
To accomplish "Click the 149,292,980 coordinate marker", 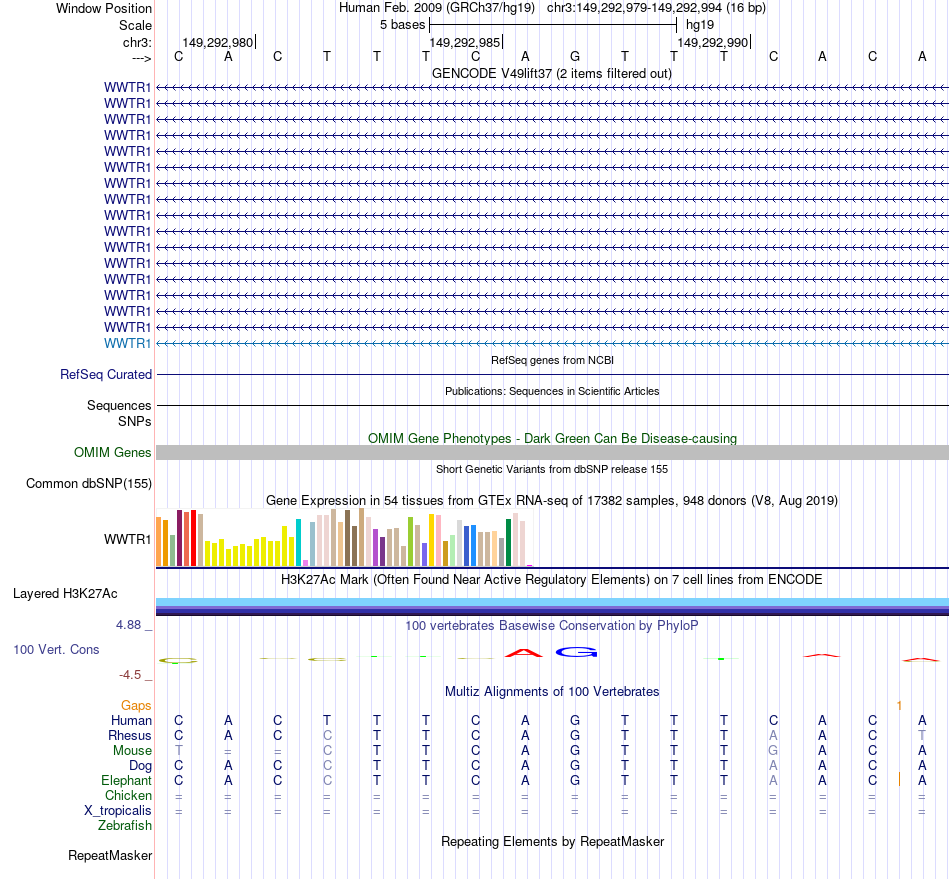I will click(x=218, y=42).
